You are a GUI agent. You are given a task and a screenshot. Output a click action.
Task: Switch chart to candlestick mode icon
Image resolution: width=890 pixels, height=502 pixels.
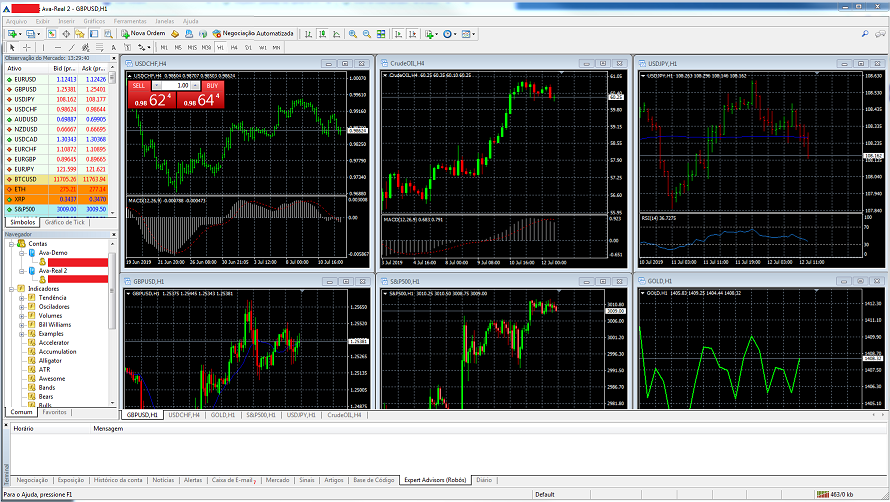tap(322, 34)
